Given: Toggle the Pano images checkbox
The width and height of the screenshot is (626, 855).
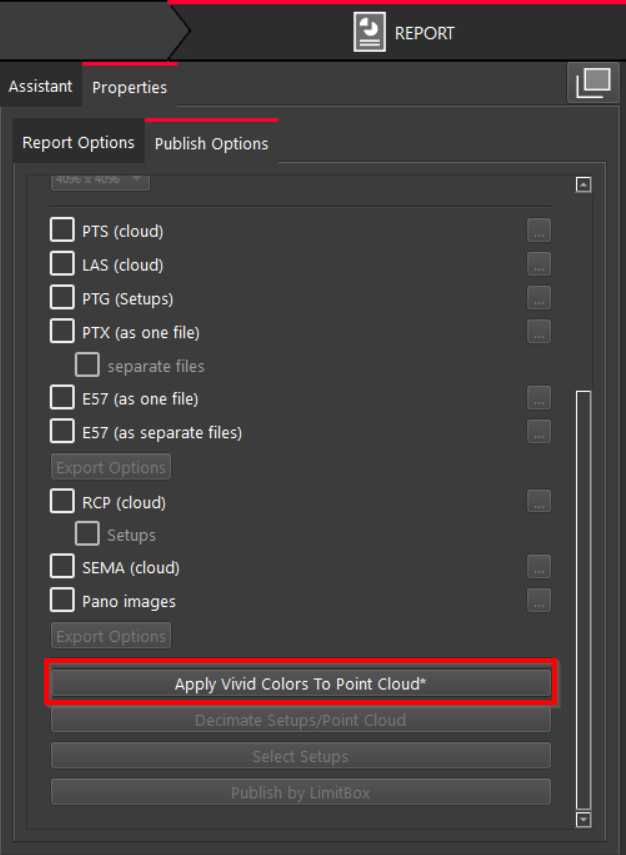Looking at the screenshot, I should pos(63,601).
